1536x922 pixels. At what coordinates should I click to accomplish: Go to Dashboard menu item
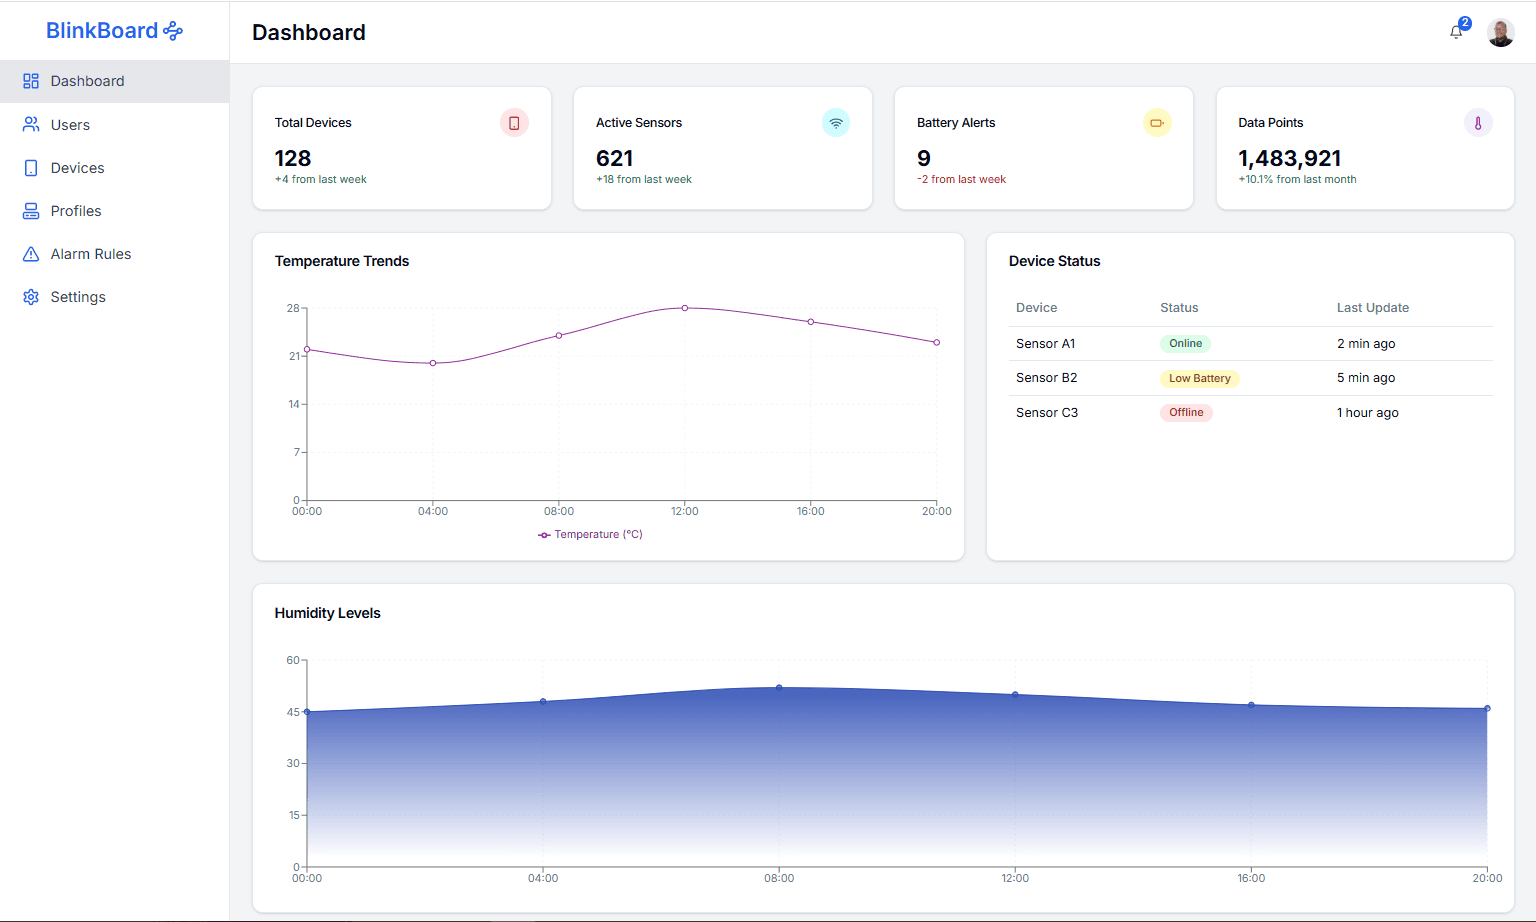tap(114, 81)
